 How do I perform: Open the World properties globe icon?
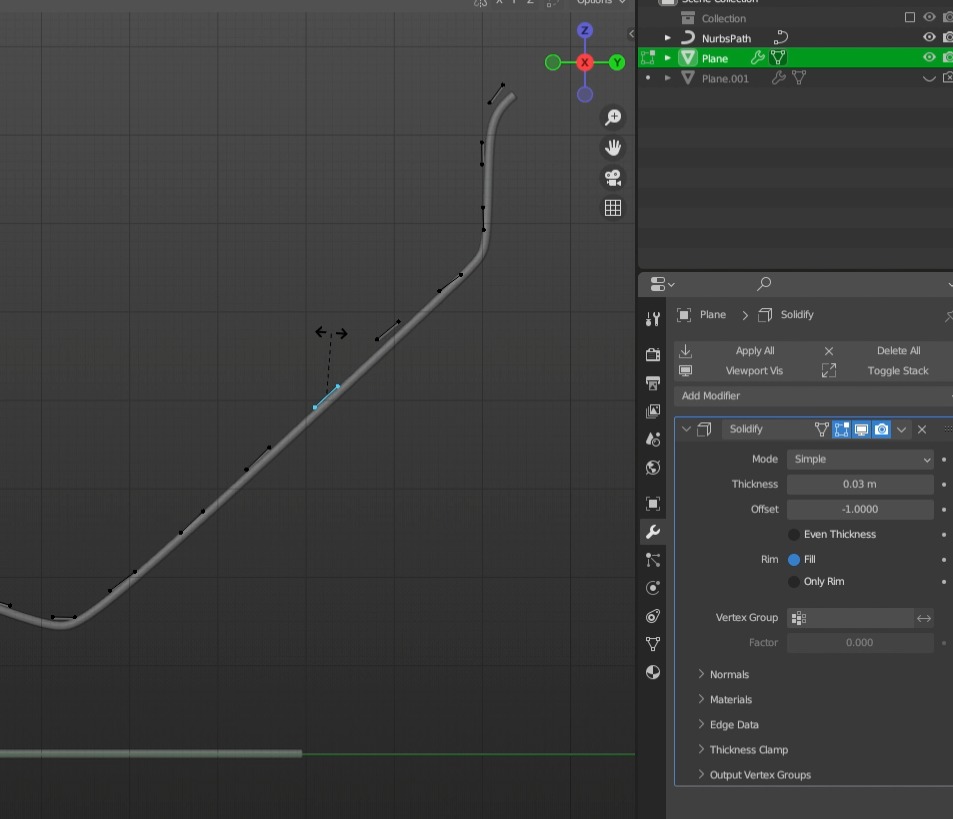tap(653, 467)
